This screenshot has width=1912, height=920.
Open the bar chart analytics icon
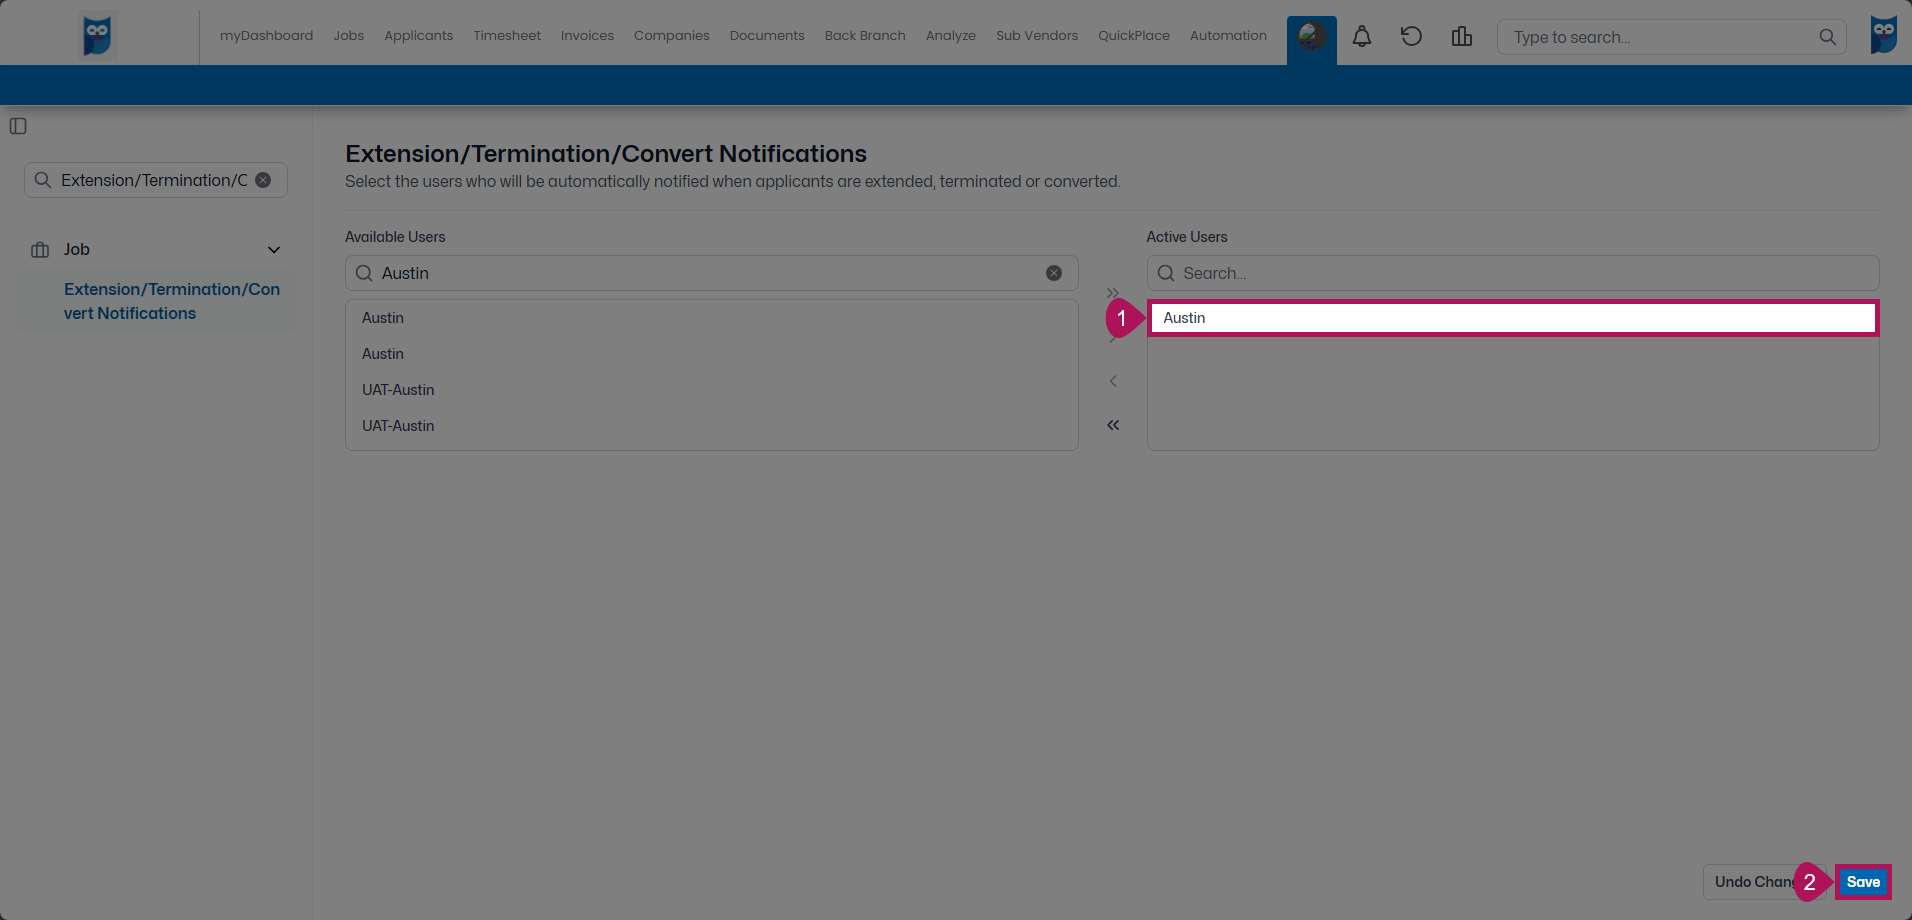click(x=1461, y=36)
